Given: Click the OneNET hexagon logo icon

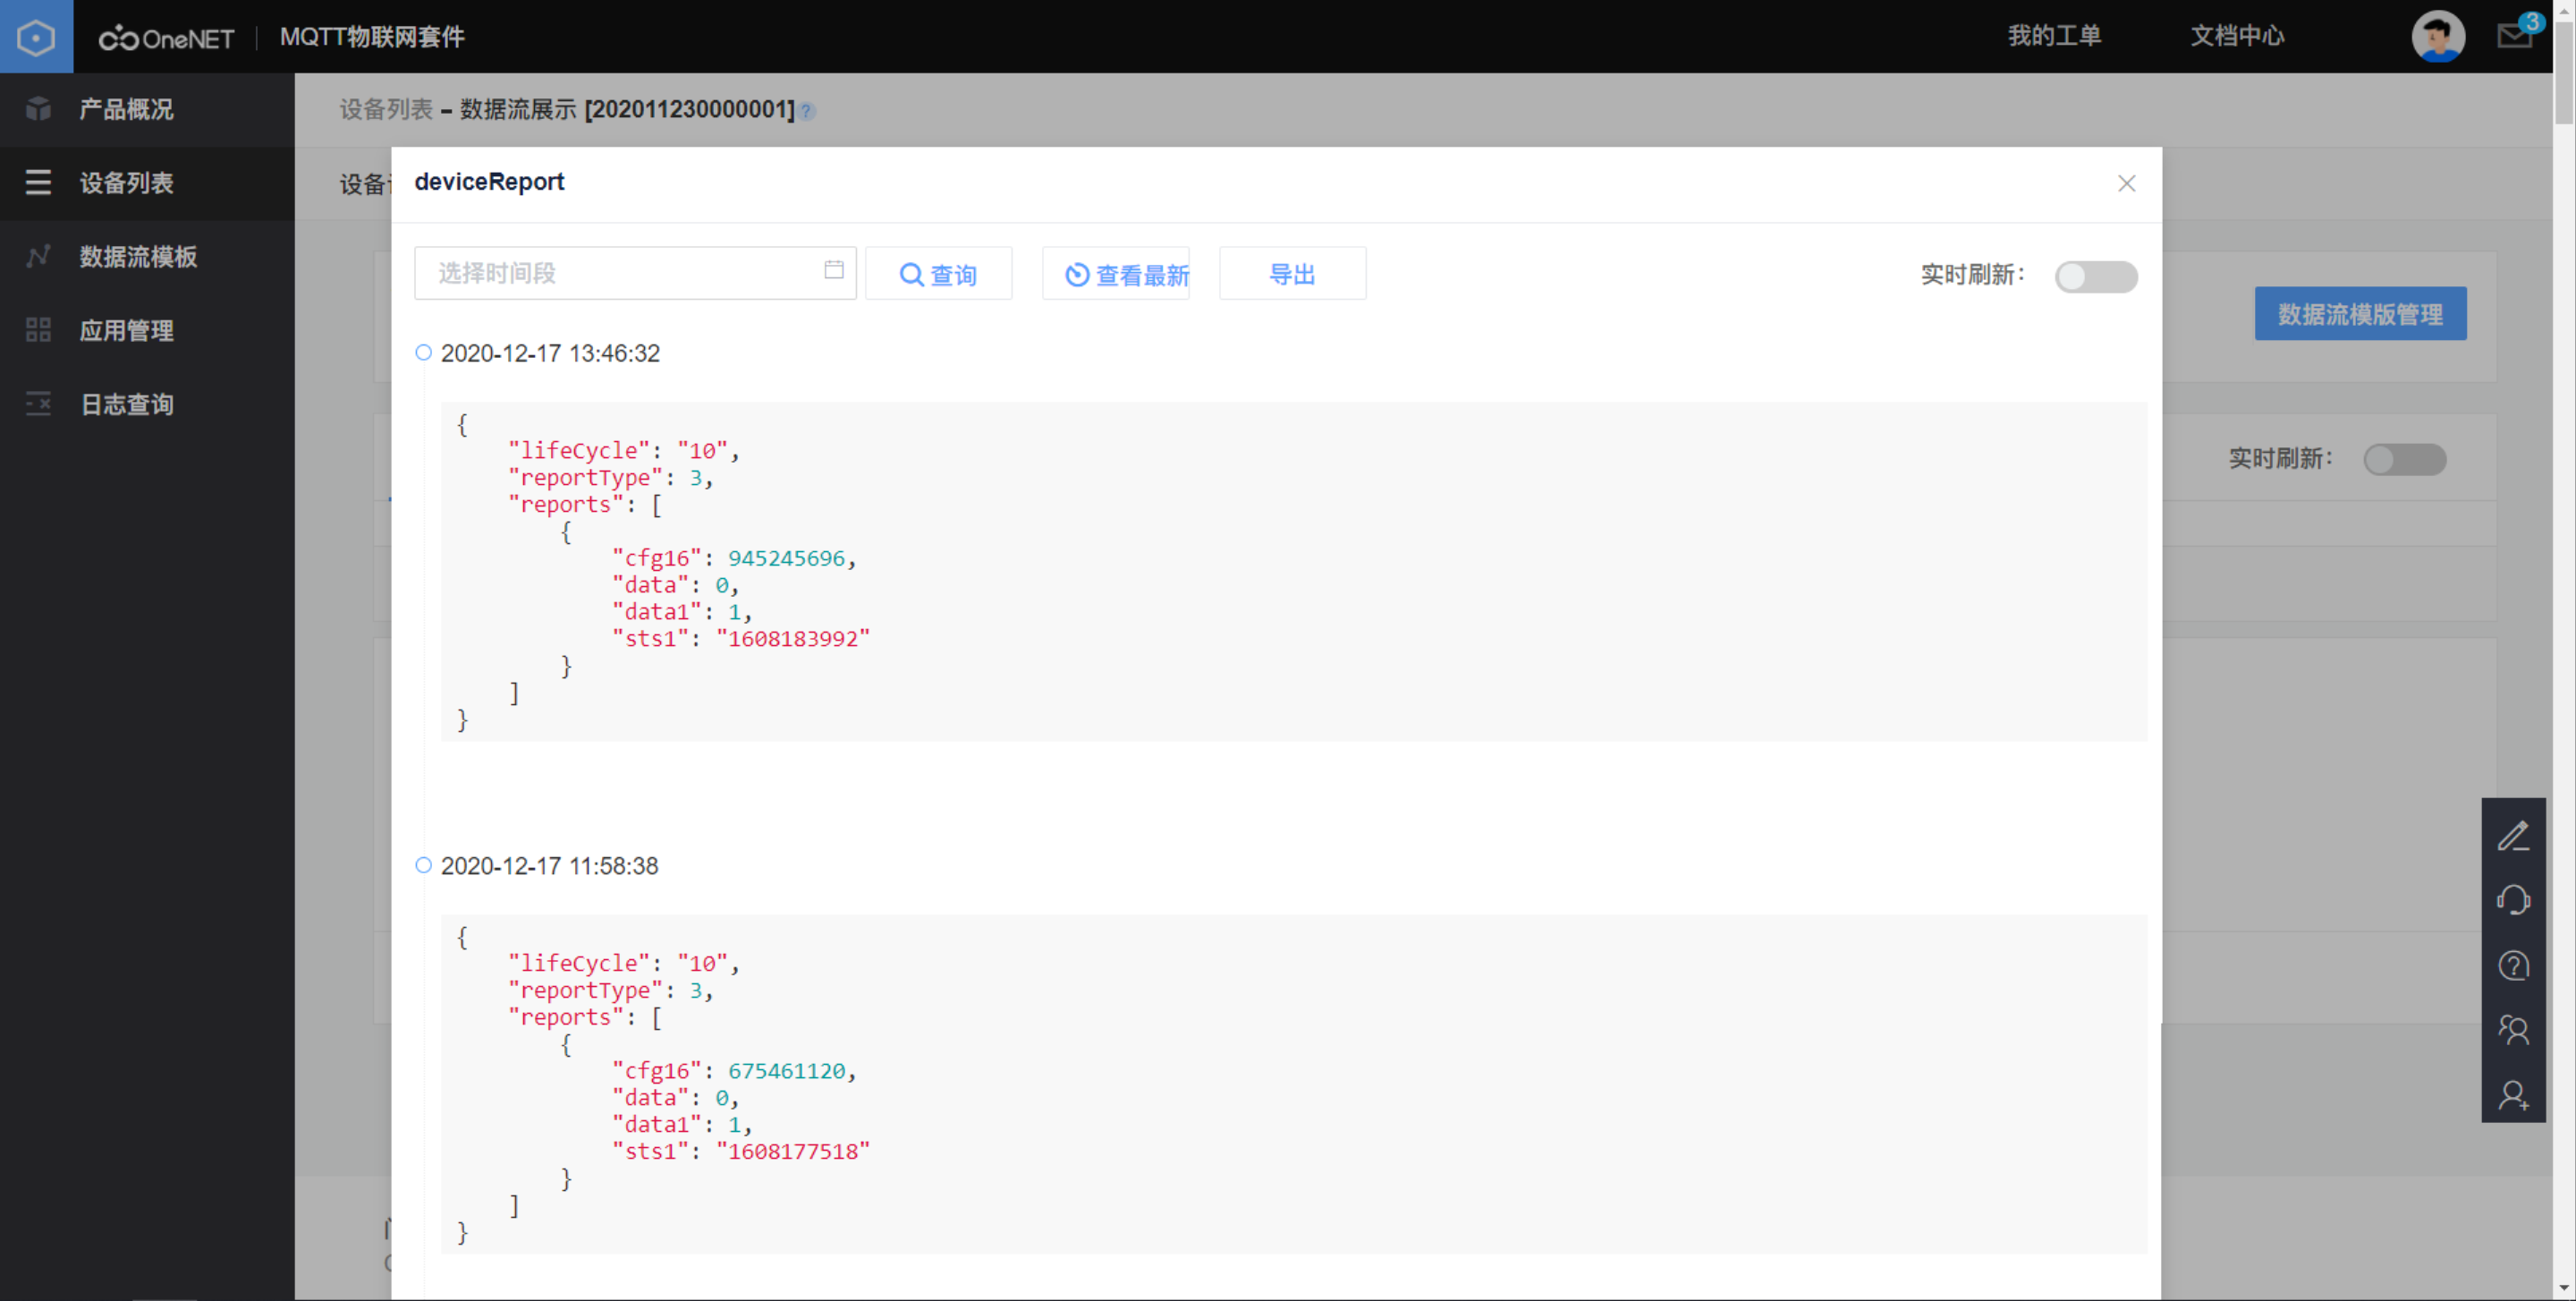Looking at the screenshot, I should (37, 36).
